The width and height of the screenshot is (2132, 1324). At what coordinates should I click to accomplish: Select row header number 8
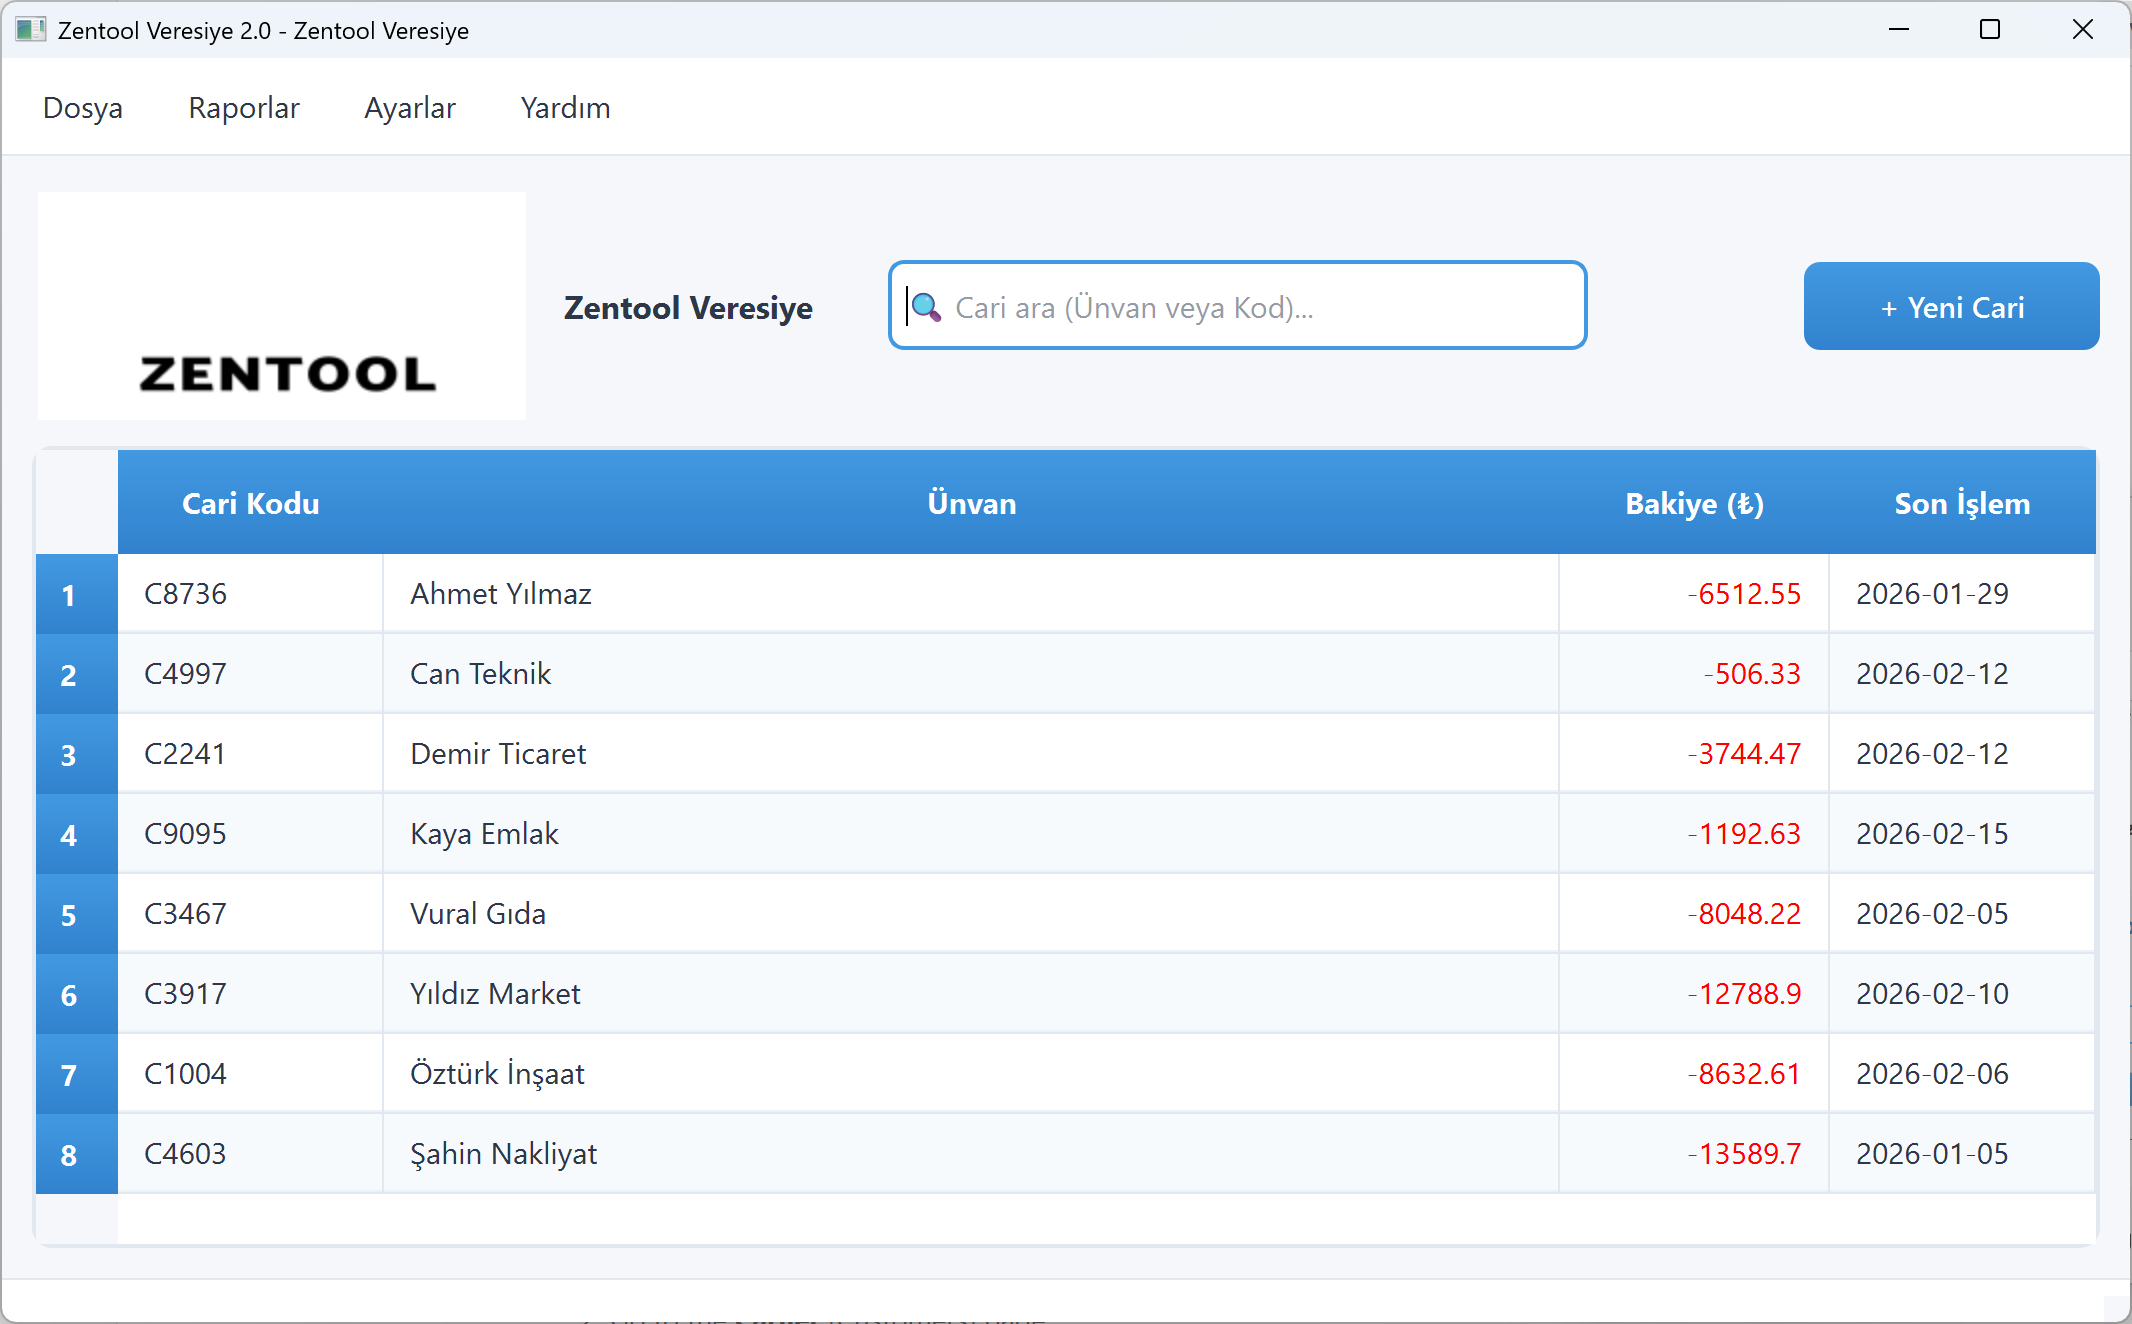click(68, 1155)
